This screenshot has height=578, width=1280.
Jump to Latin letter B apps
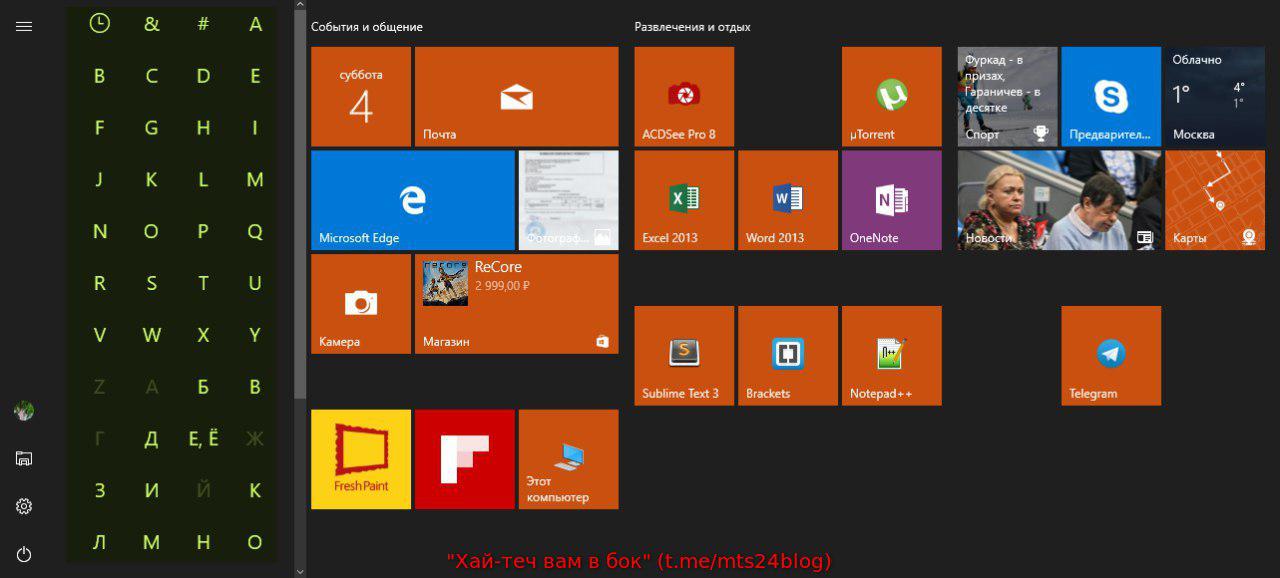coord(99,75)
